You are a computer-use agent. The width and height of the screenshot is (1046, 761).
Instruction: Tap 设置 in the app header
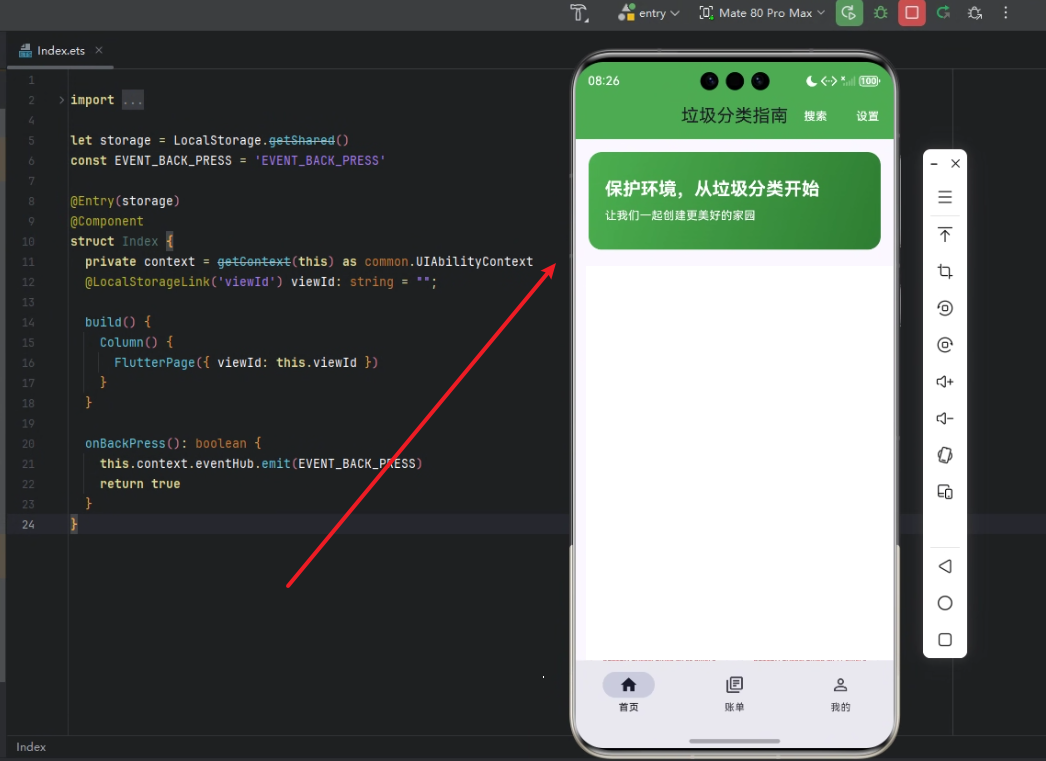pos(867,116)
